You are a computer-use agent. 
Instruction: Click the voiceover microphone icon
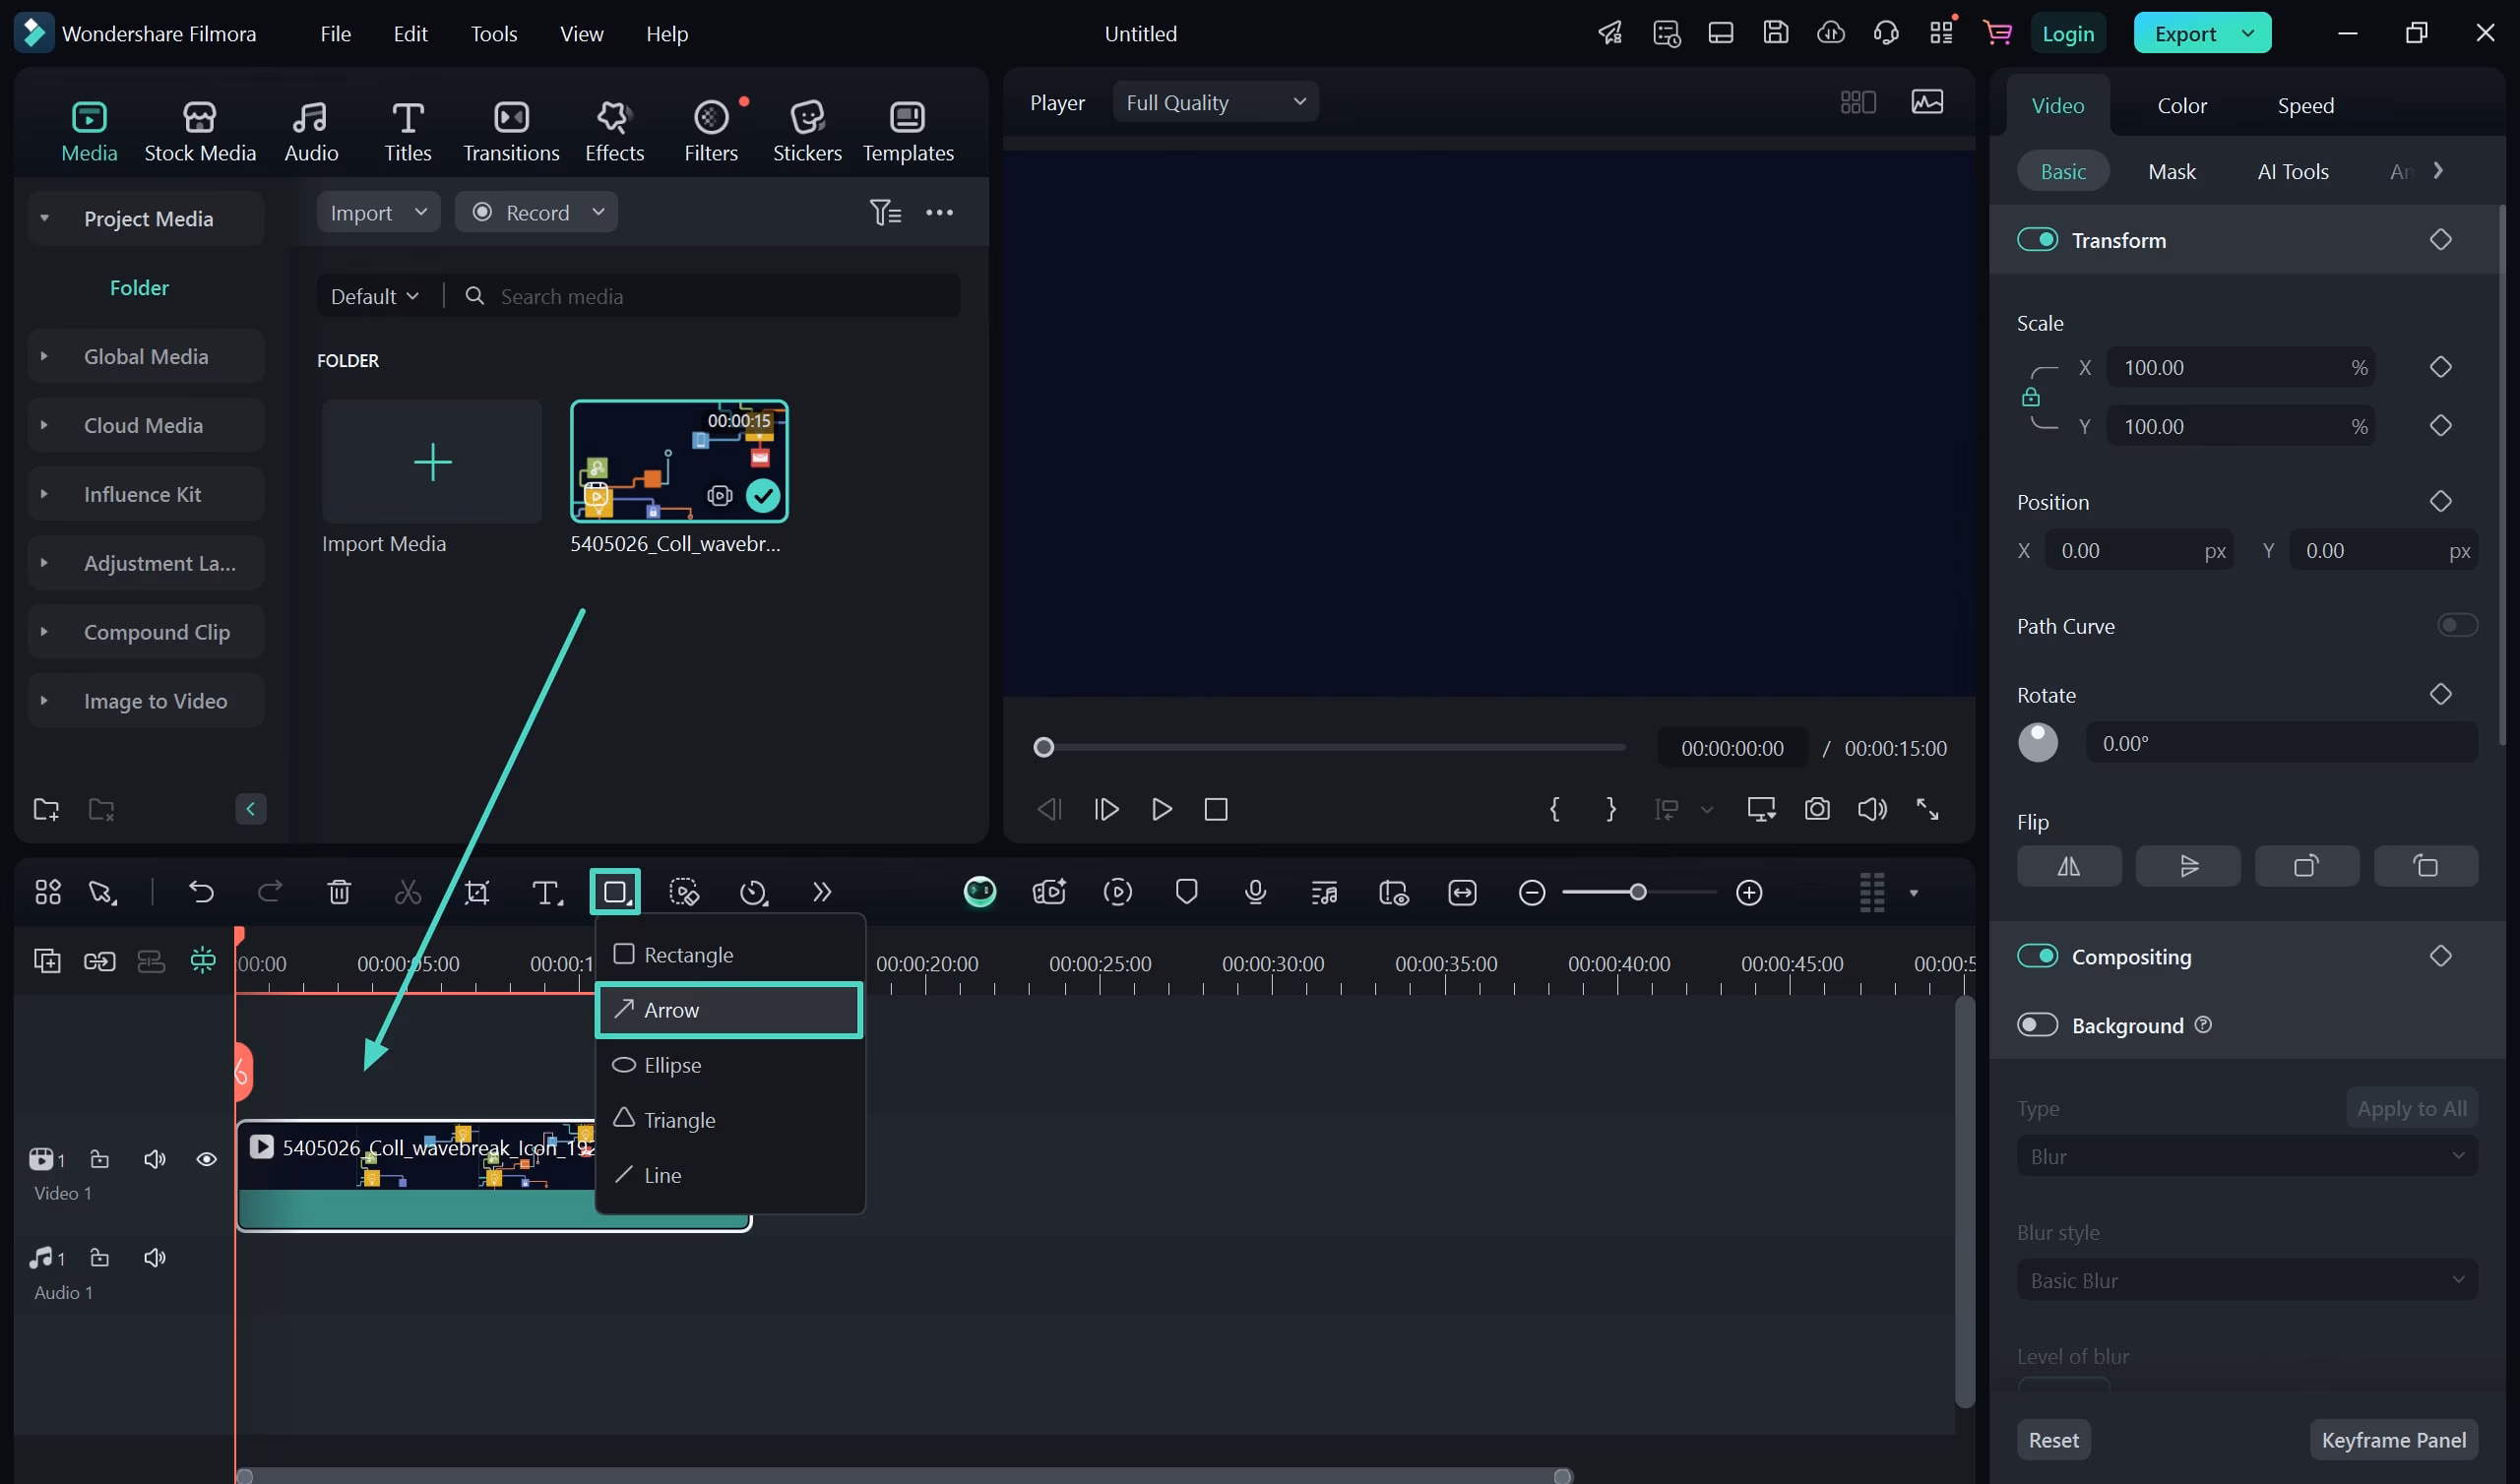[x=1255, y=892]
